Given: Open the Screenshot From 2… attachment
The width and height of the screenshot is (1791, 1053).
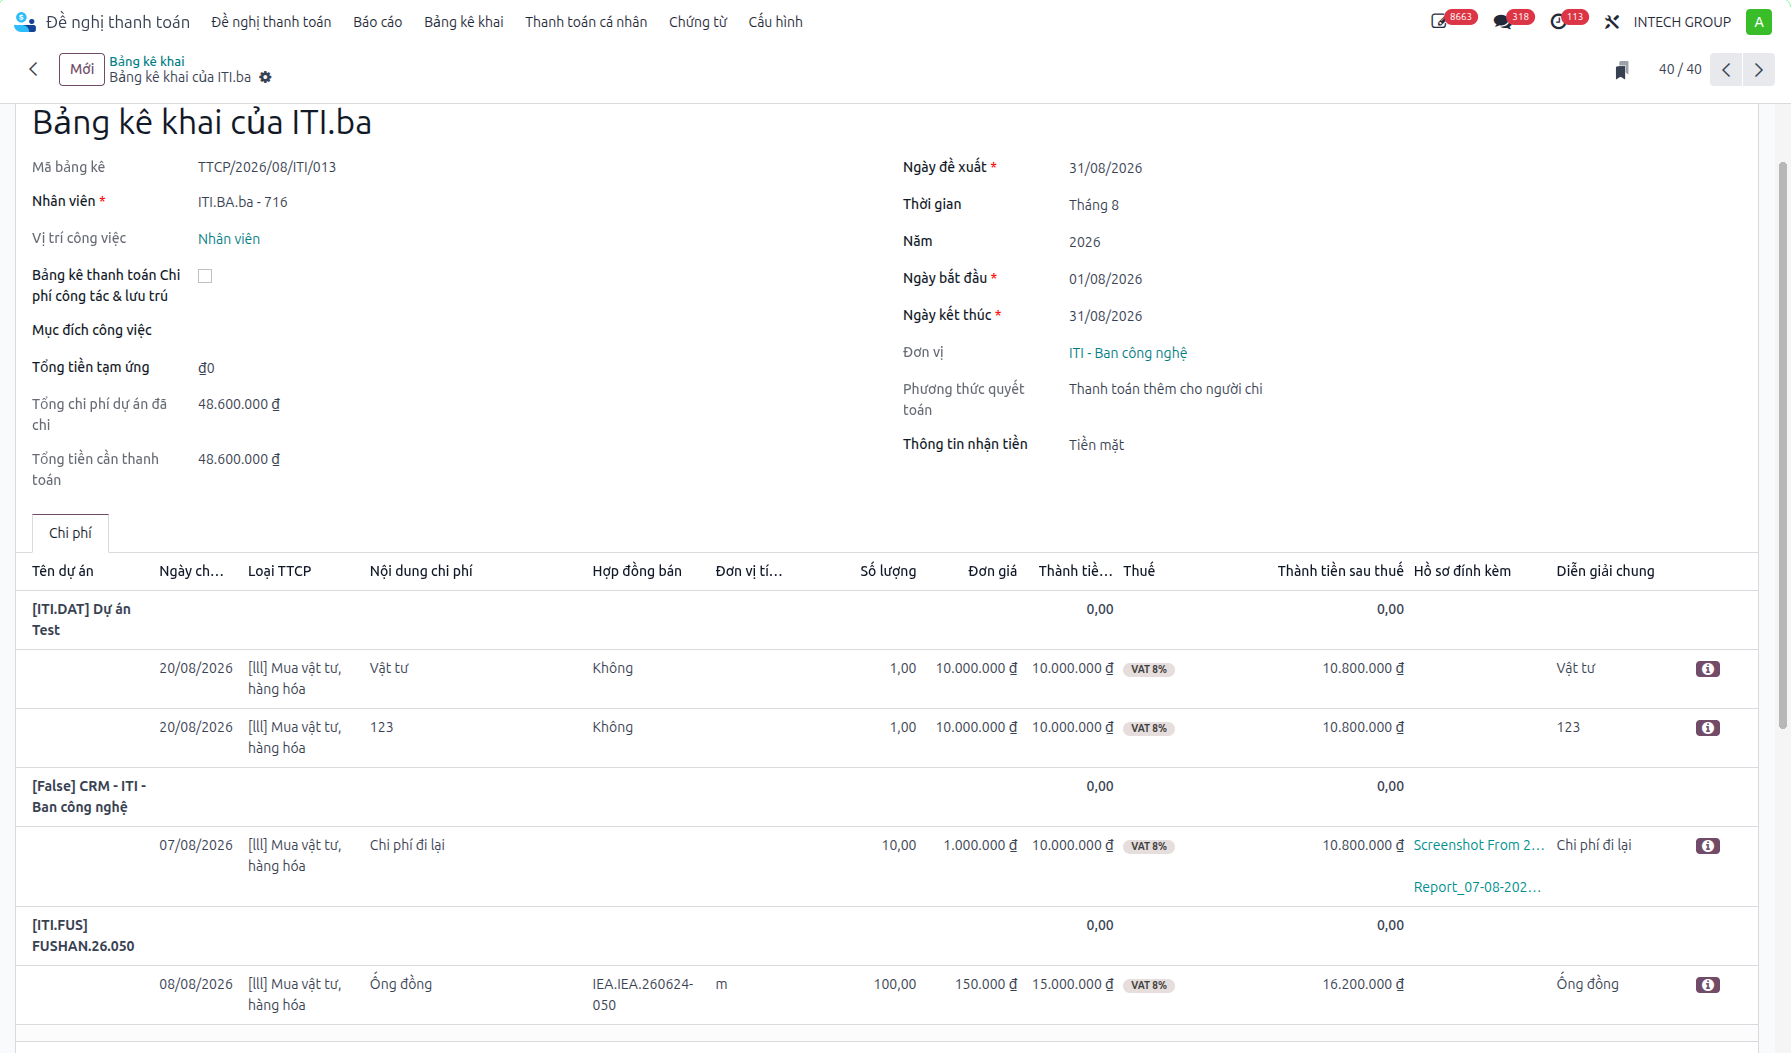Looking at the screenshot, I should coord(1479,845).
